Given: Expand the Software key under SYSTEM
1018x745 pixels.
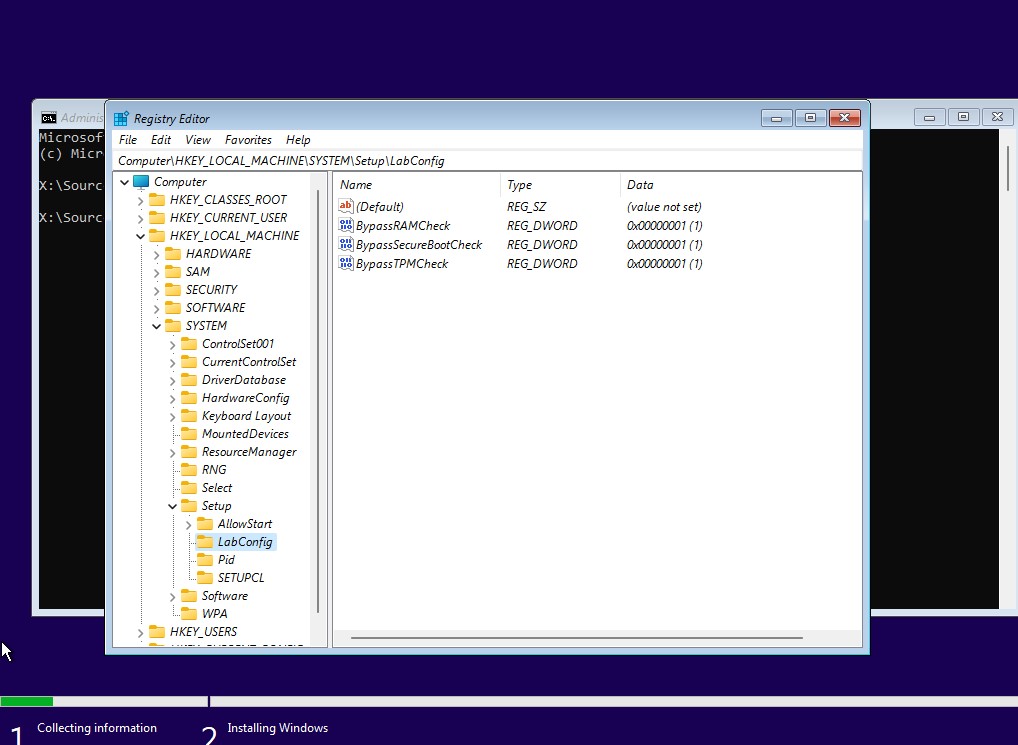Looking at the screenshot, I should pyautogui.click(x=172, y=596).
